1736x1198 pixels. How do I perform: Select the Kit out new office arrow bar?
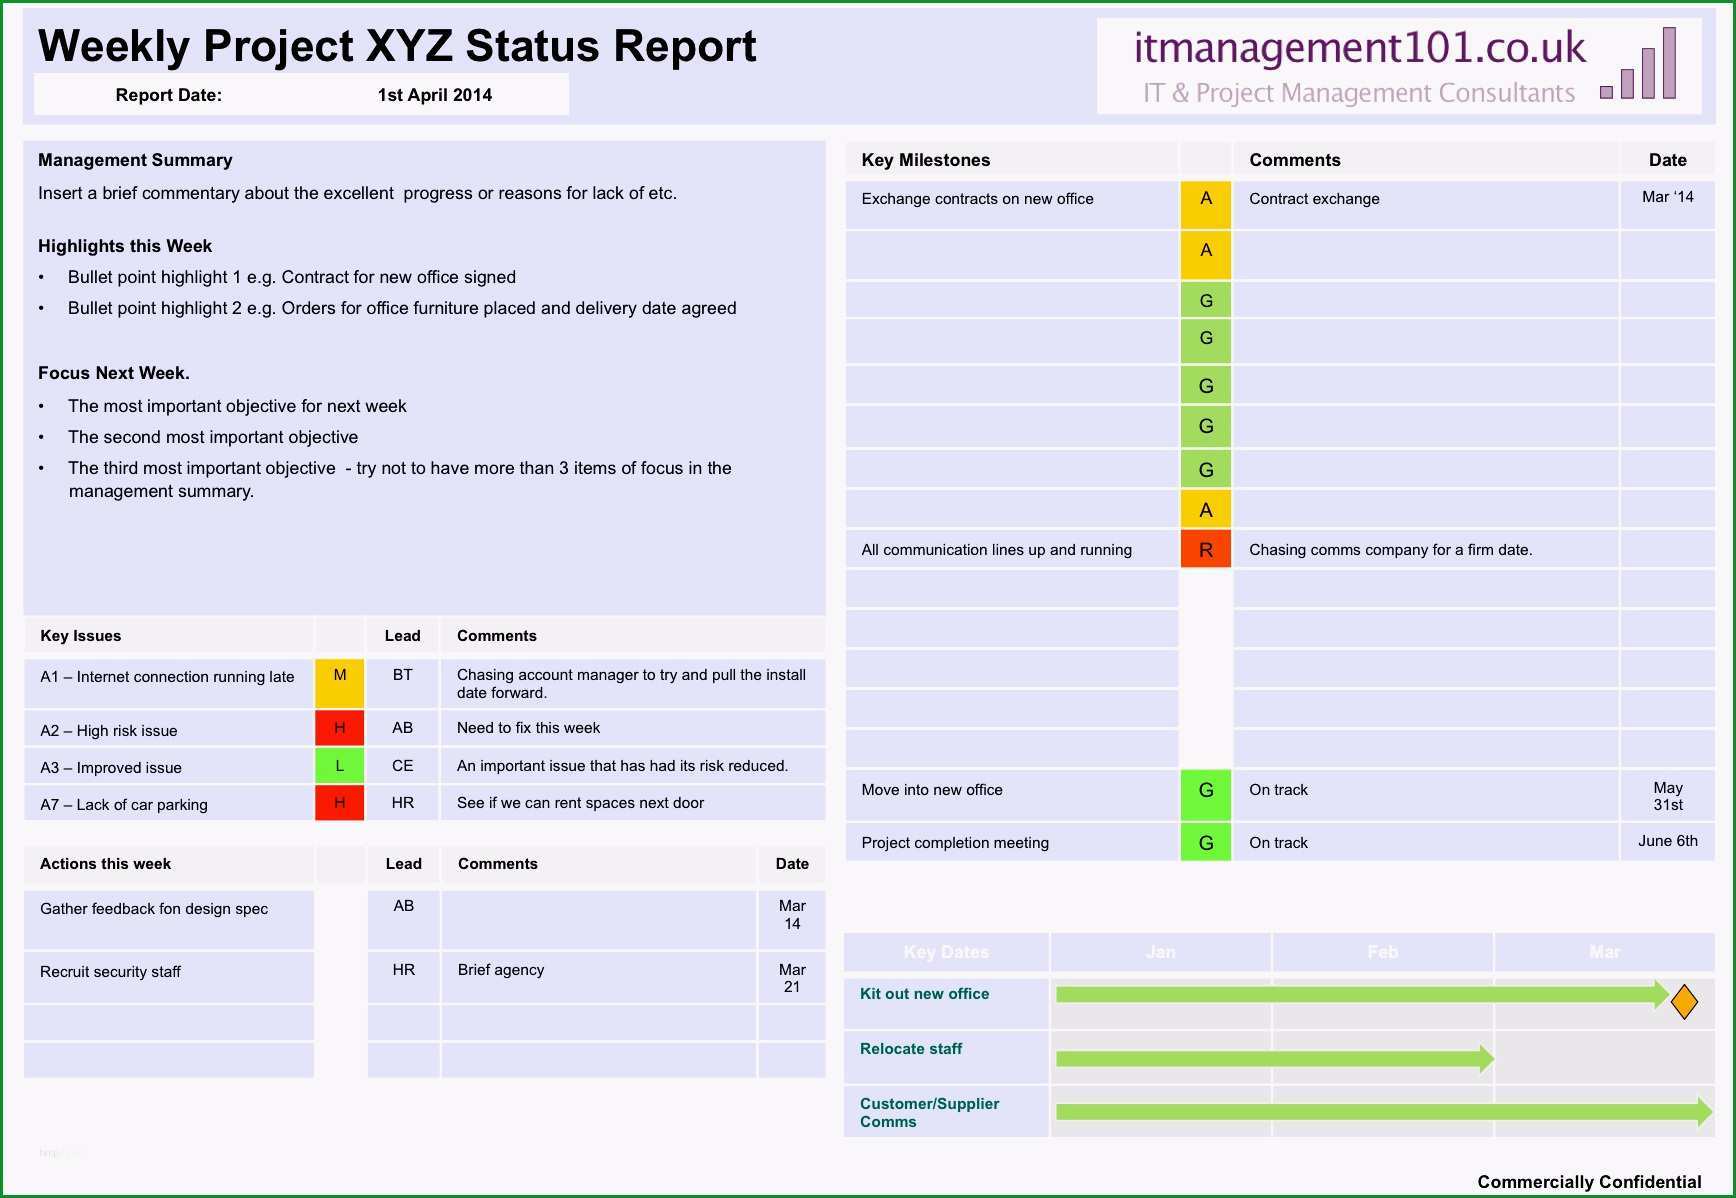[1362, 994]
